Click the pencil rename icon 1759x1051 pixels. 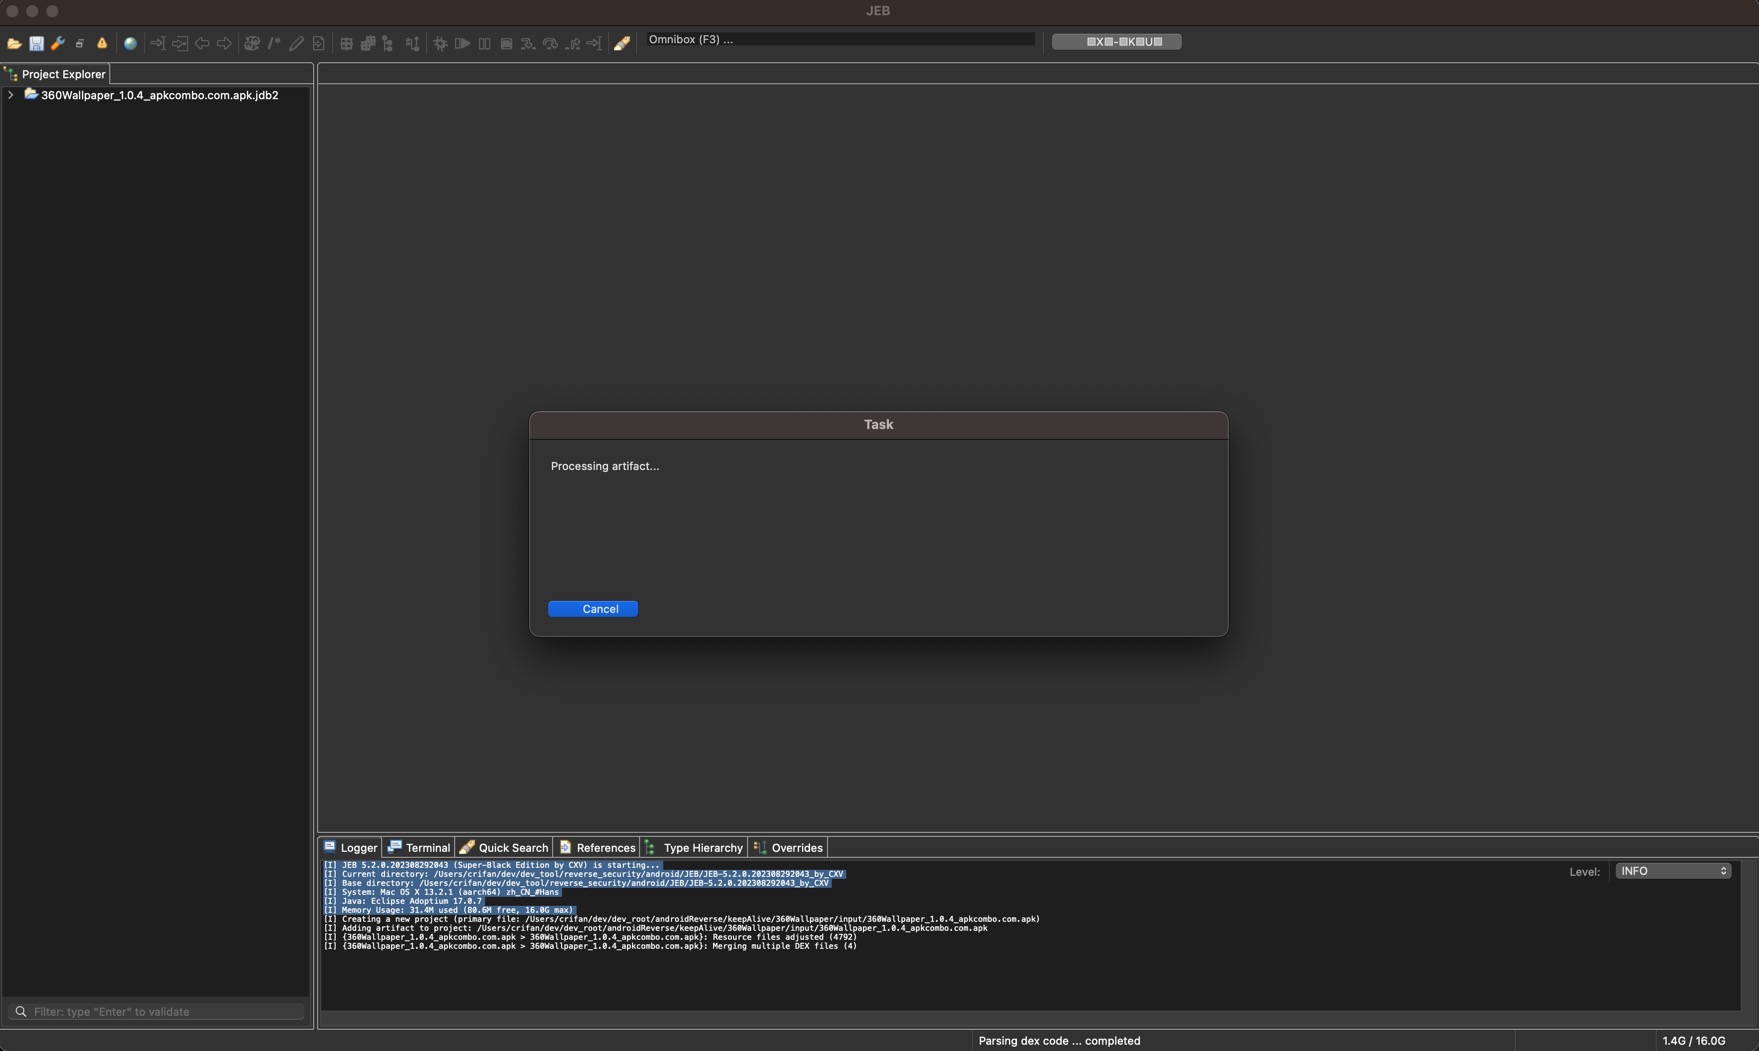point(296,43)
